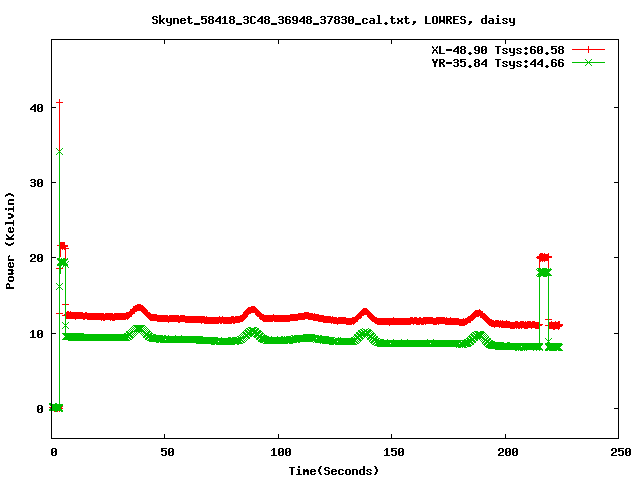Select the YR-35.84 Tsys:44.66 legend entry
The width and height of the screenshot is (640, 480).
coord(498,63)
